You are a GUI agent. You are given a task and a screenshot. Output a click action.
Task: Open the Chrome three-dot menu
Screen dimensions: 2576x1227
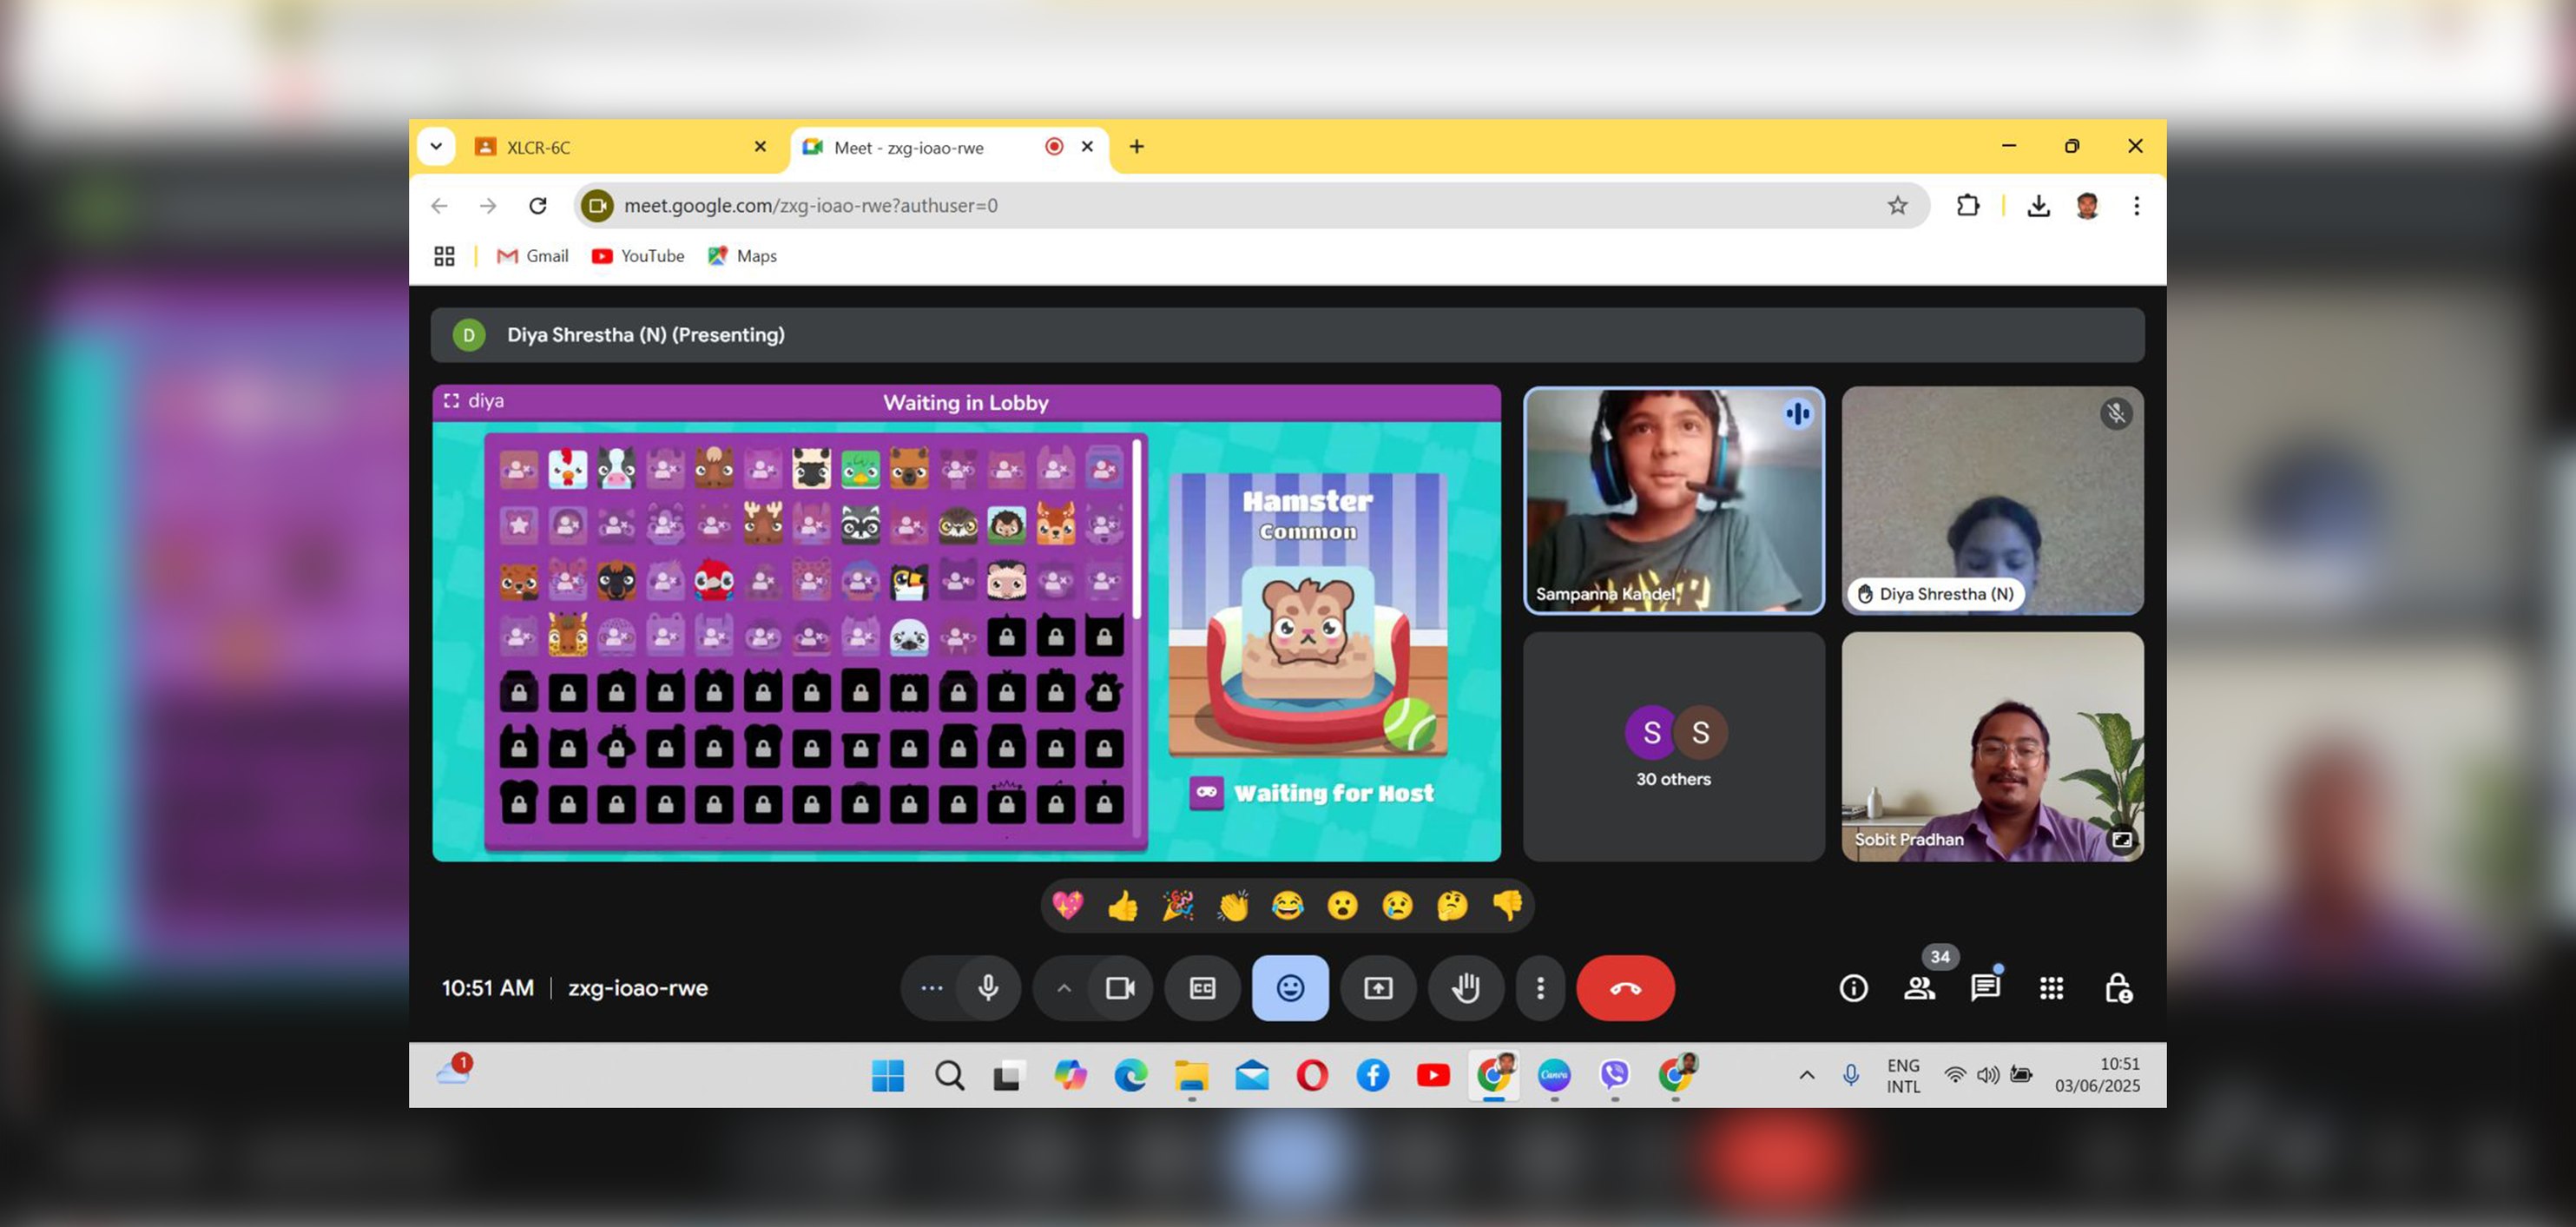[2136, 205]
